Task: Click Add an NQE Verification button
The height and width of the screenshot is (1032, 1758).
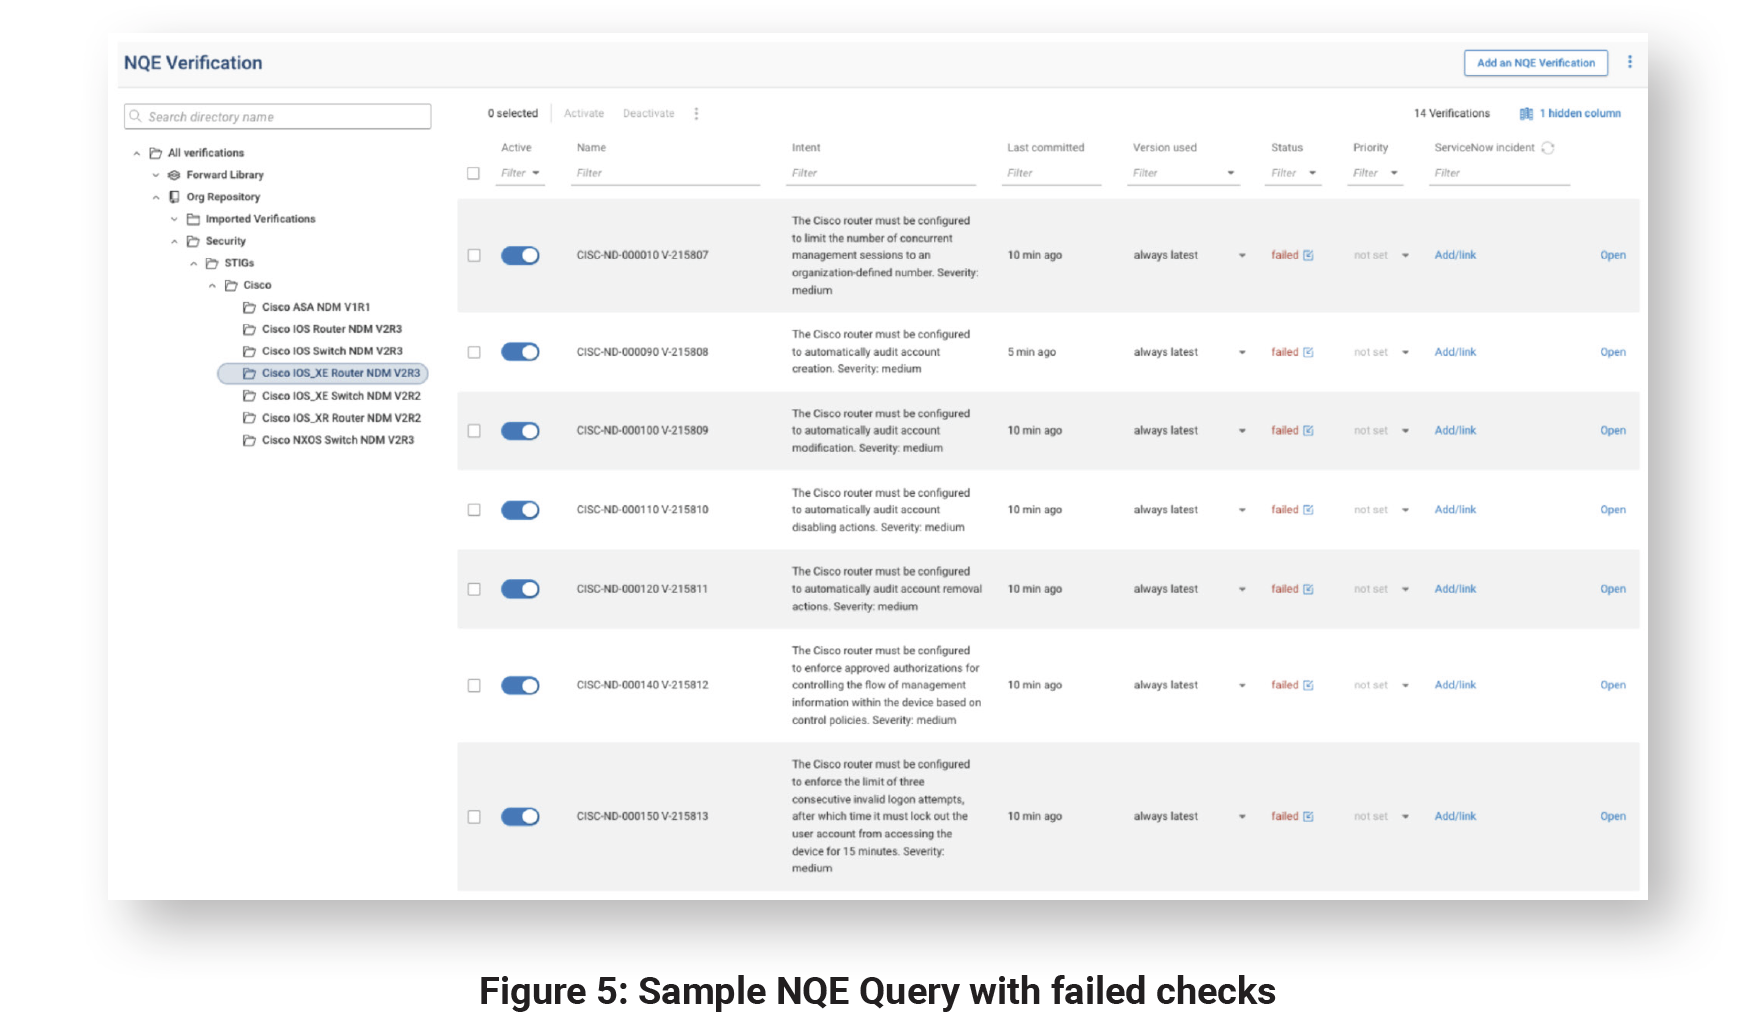Action: [x=1535, y=63]
